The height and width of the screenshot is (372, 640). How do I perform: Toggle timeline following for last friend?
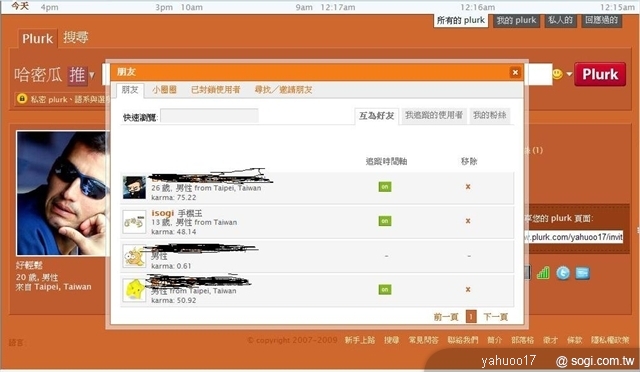[x=384, y=290]
